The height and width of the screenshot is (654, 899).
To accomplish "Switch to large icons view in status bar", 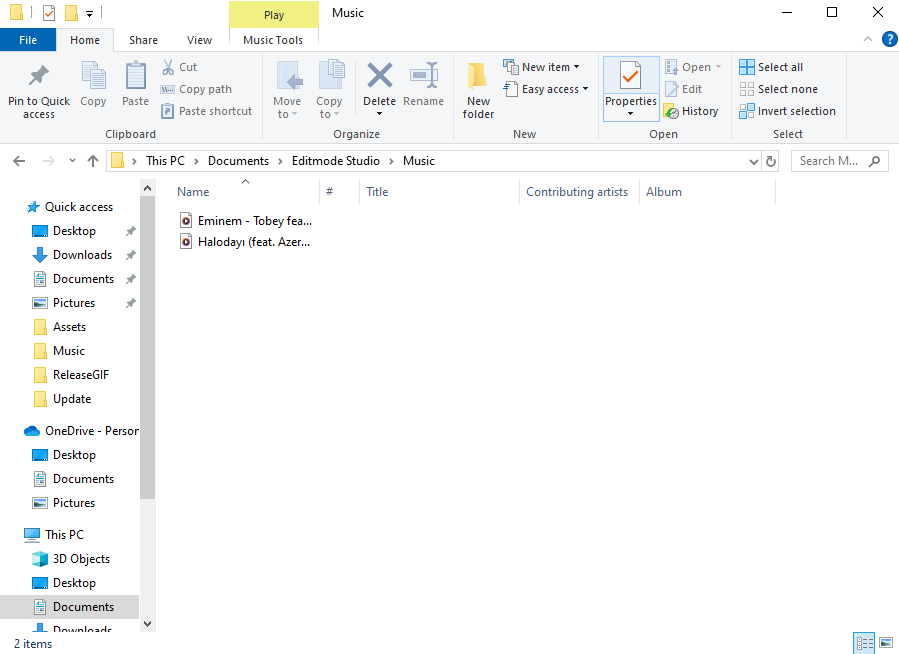I will point(886,643).
